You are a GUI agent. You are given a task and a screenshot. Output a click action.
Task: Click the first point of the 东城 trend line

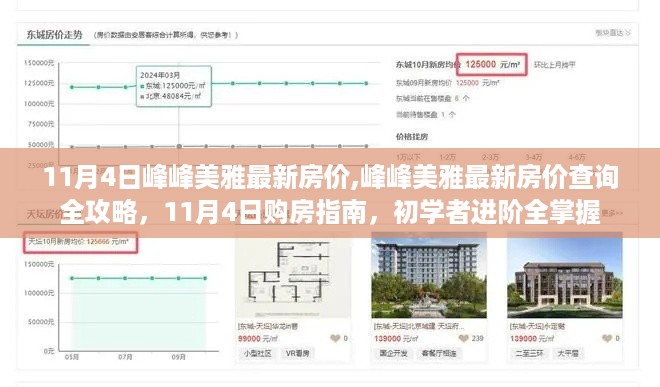click(72, 87)
